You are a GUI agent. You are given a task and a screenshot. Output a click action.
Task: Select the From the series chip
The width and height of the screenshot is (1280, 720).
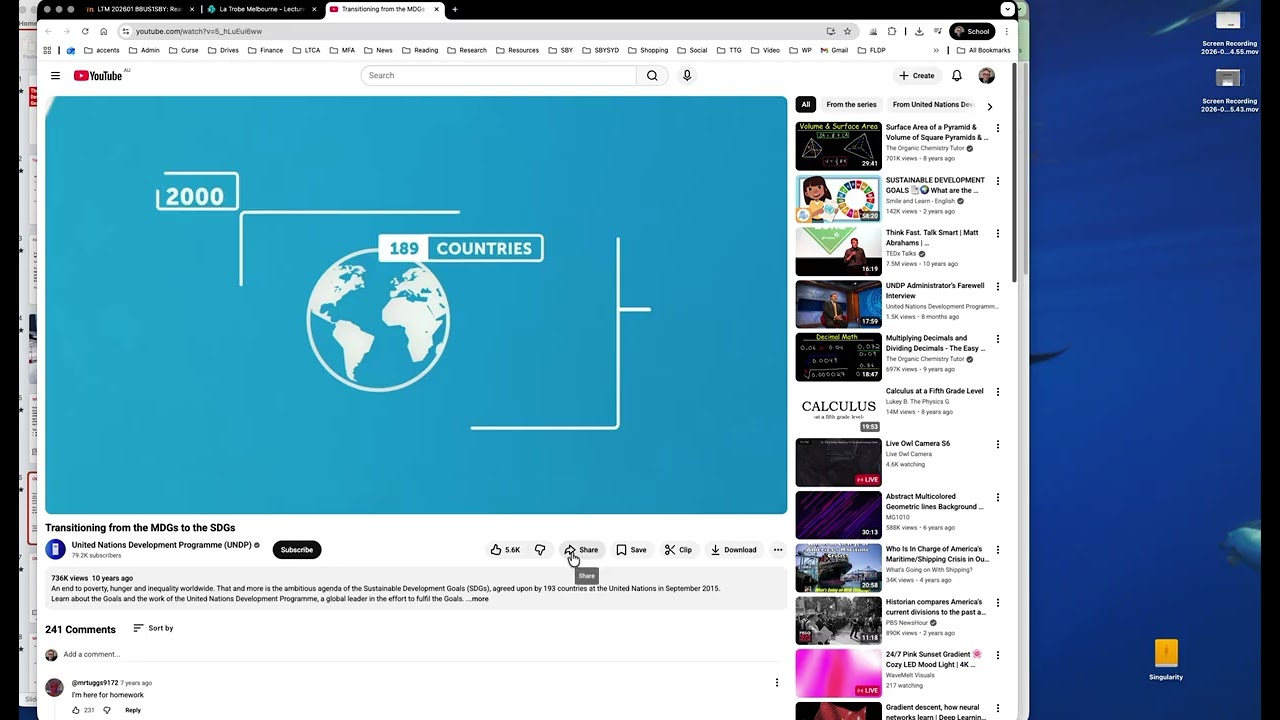(851, 105)
